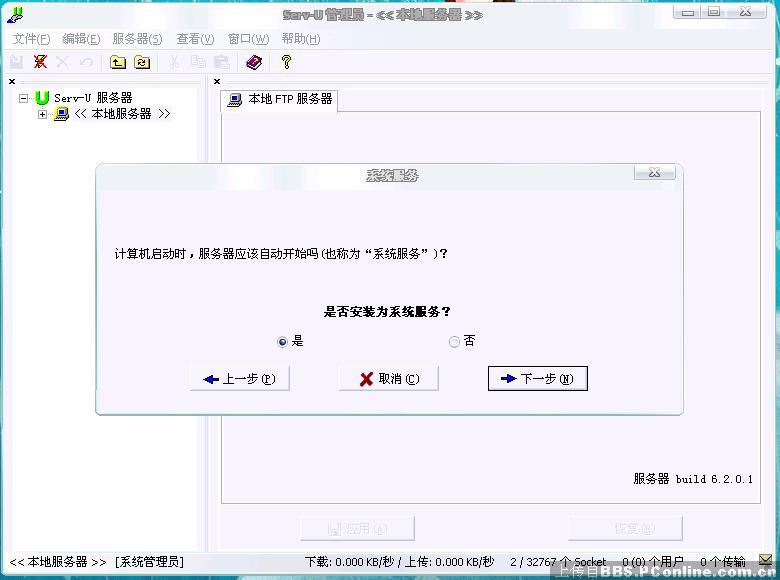780x580 pixels.
Task: Click the 上一步 (Back) button
Action: tap(239, 379)
